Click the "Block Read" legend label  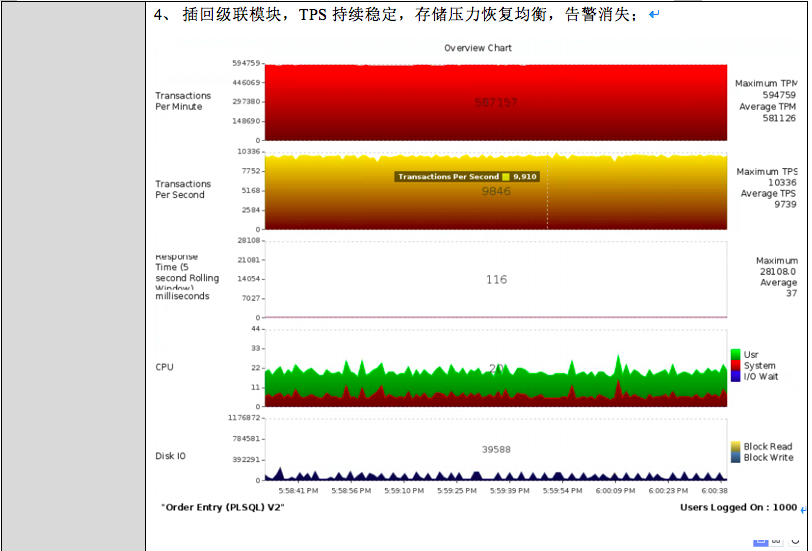pyautogui.click(x=768, y=446)
